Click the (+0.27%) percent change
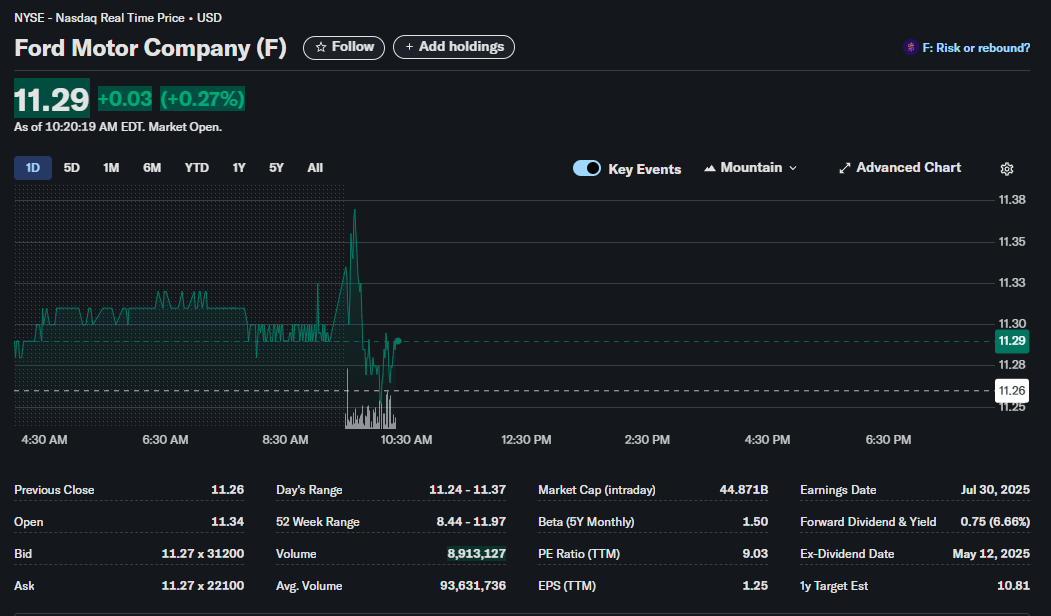 (x=202, y=99)
